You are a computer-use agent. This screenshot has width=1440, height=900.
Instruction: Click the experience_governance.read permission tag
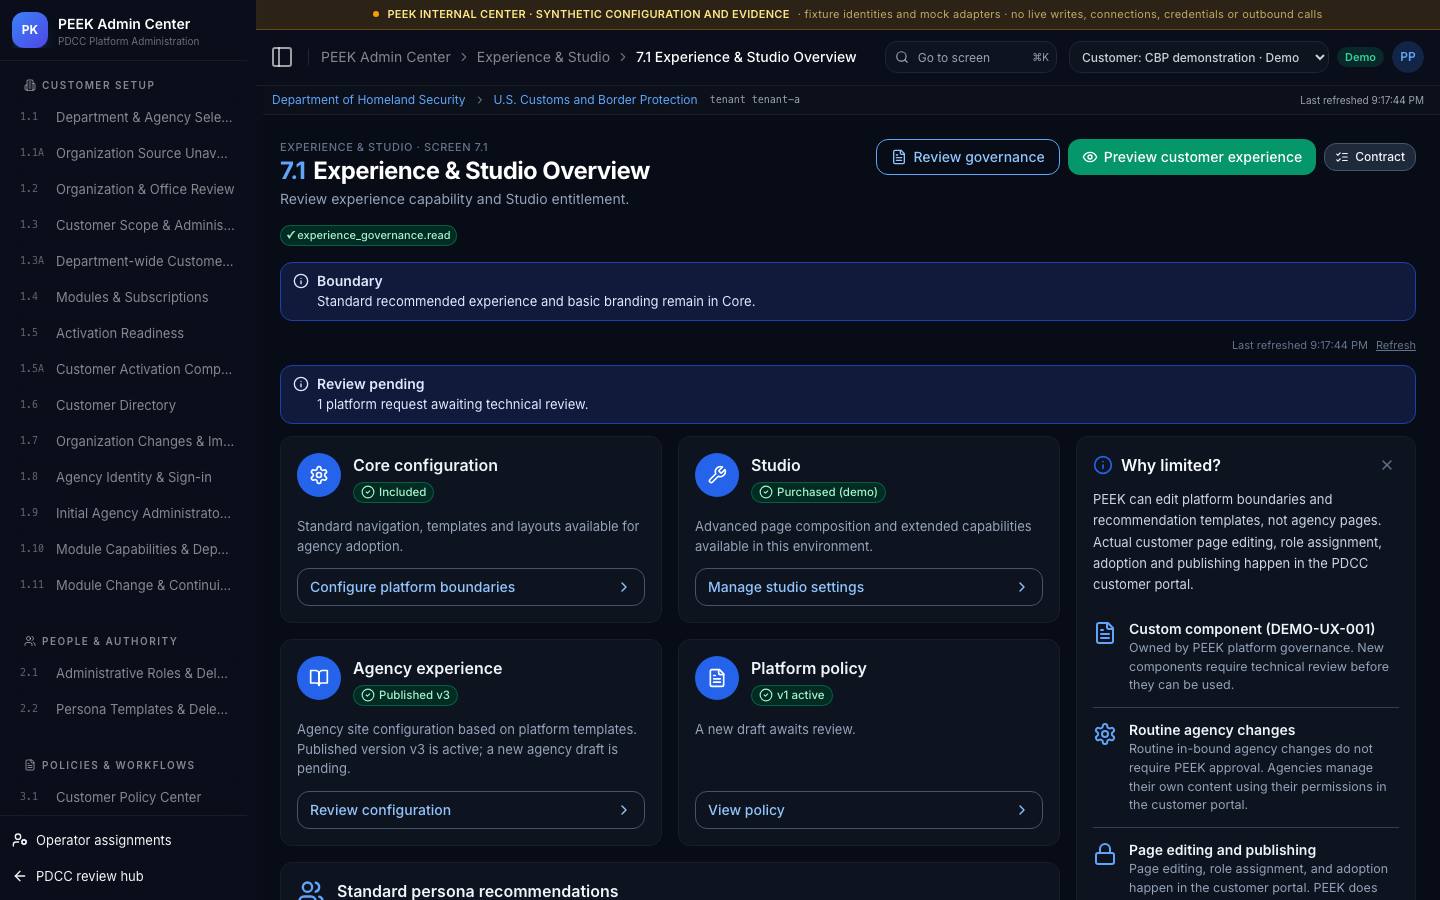click(x=368, y=235)
